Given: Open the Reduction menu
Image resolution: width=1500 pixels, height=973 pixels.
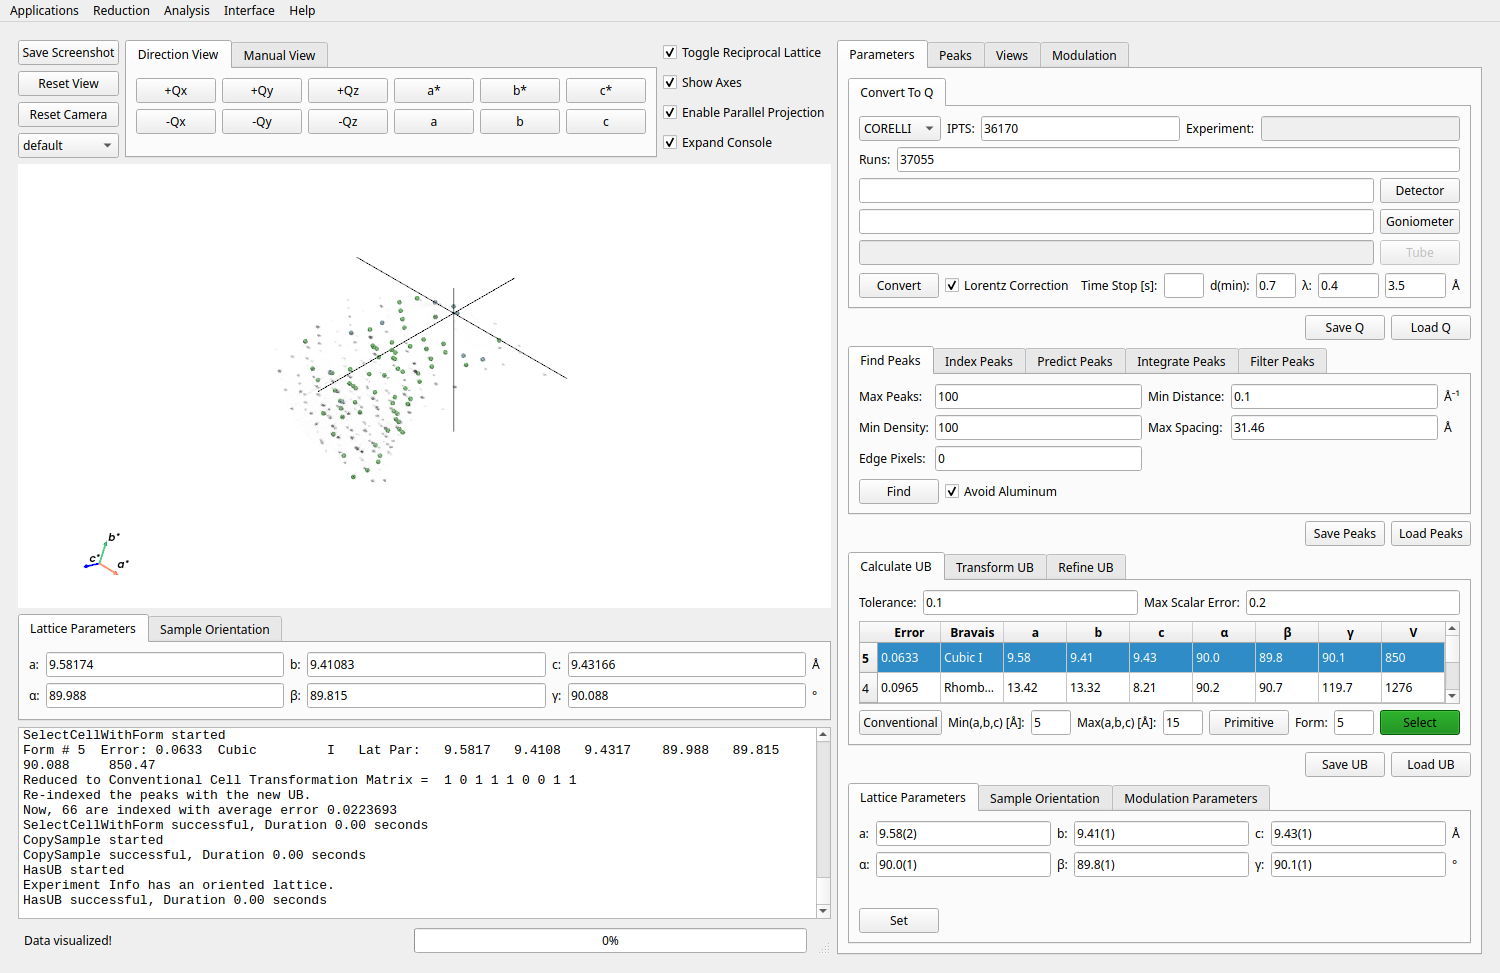Looking at the screenshot, I should tap(121, 11).
